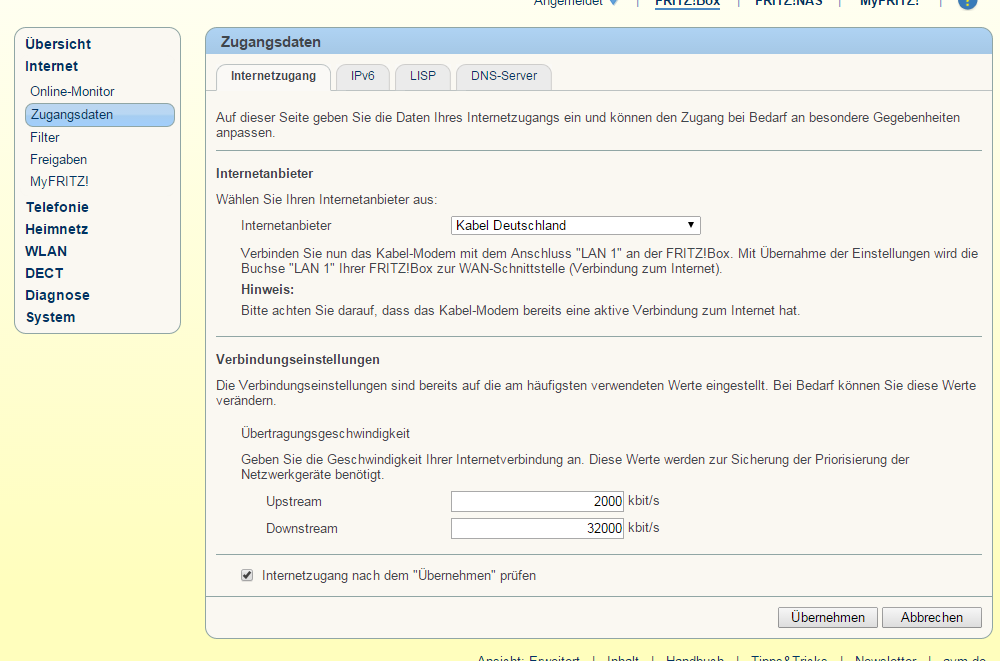Open the Internetanbieter dropdown showing Kabel Deutschland
1000x661 pixels.
tap(575, 225)
